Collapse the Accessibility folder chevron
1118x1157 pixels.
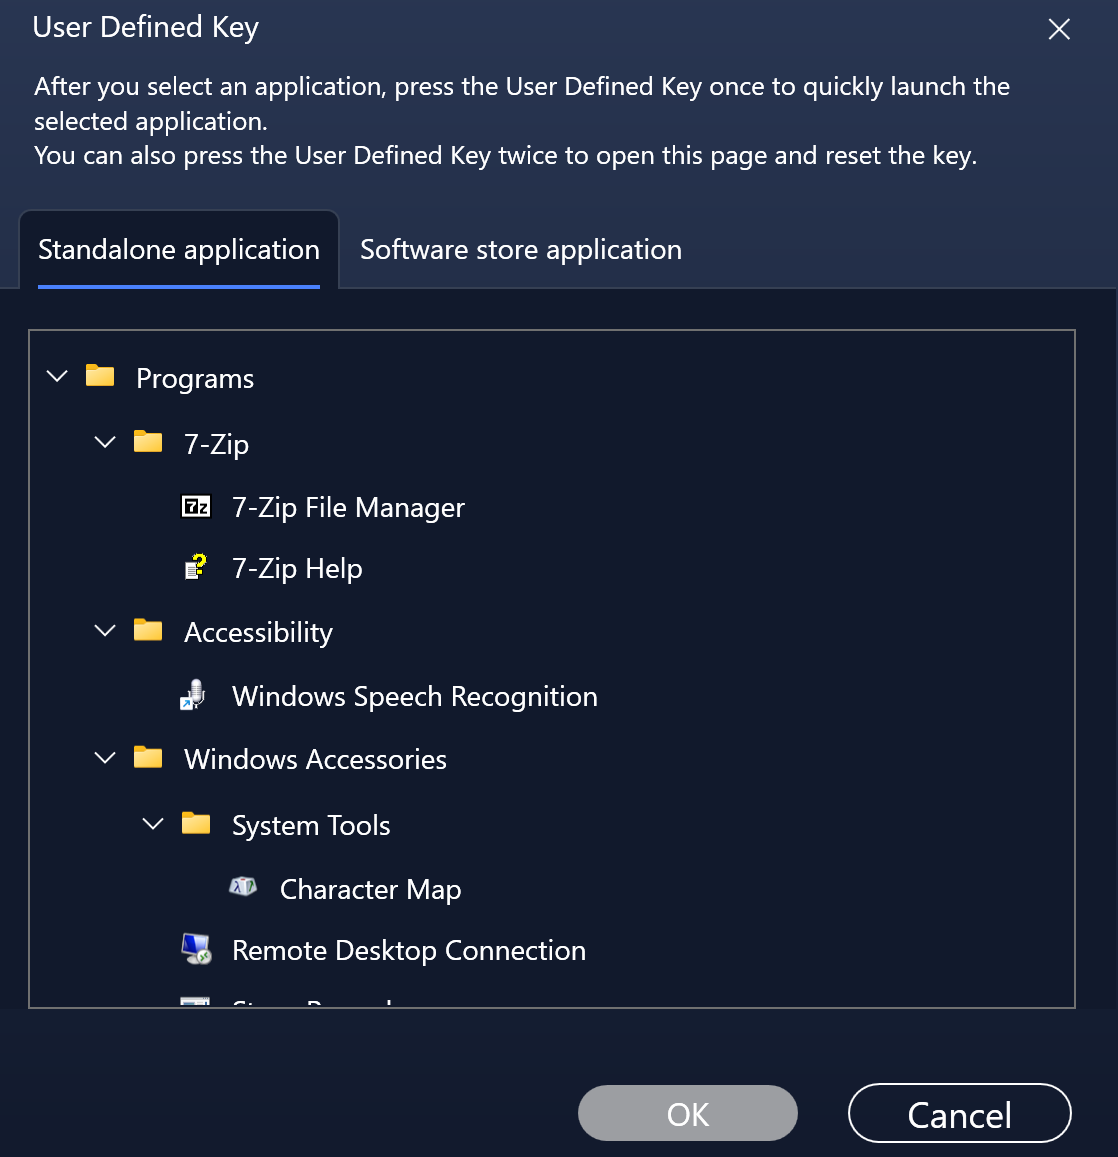(105, 630)
